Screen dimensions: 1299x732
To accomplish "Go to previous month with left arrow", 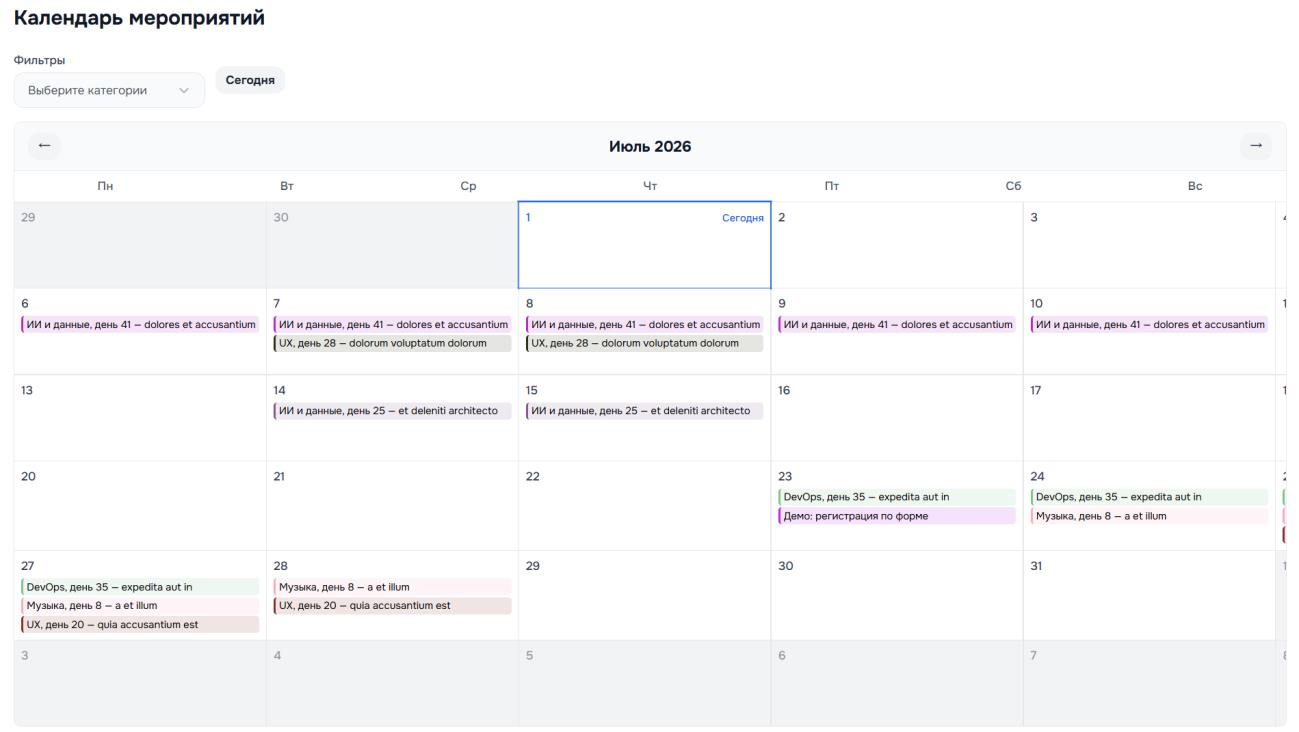I will pos(44,146).
